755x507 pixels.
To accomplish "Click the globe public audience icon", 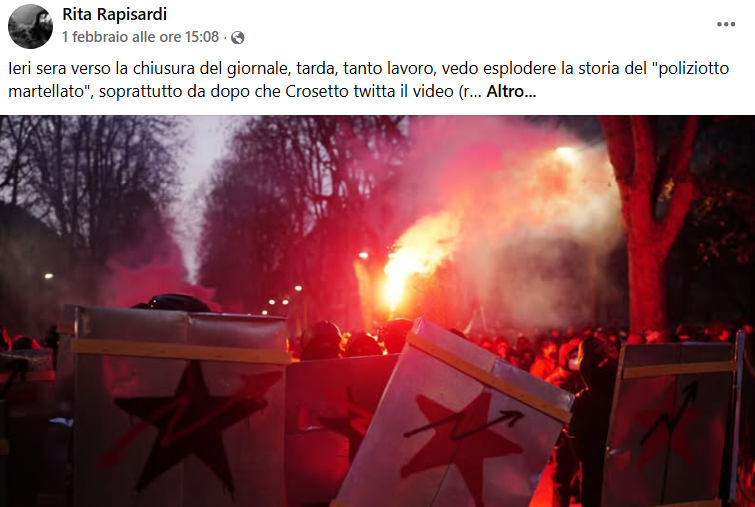I will pos(237,38).
